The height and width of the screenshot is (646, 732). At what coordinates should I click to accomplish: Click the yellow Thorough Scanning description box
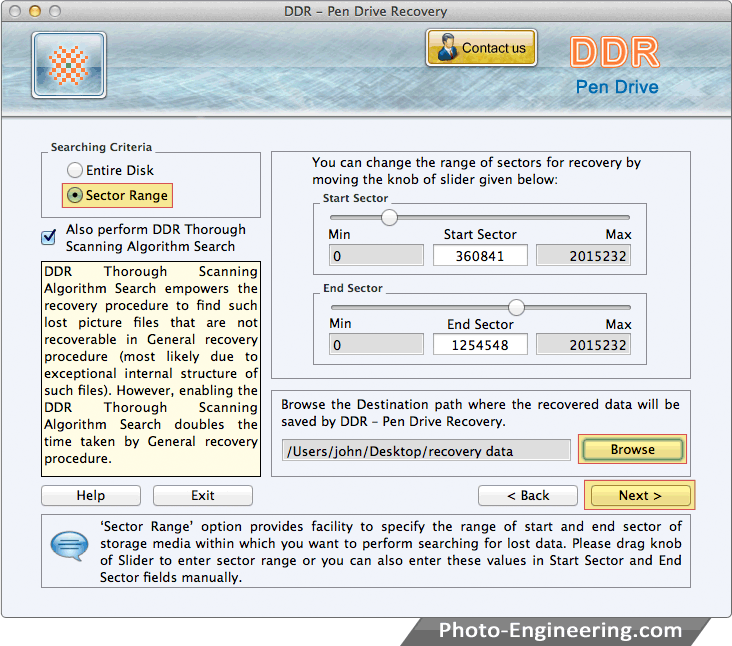pyautogui.click(x=151, y=369)
